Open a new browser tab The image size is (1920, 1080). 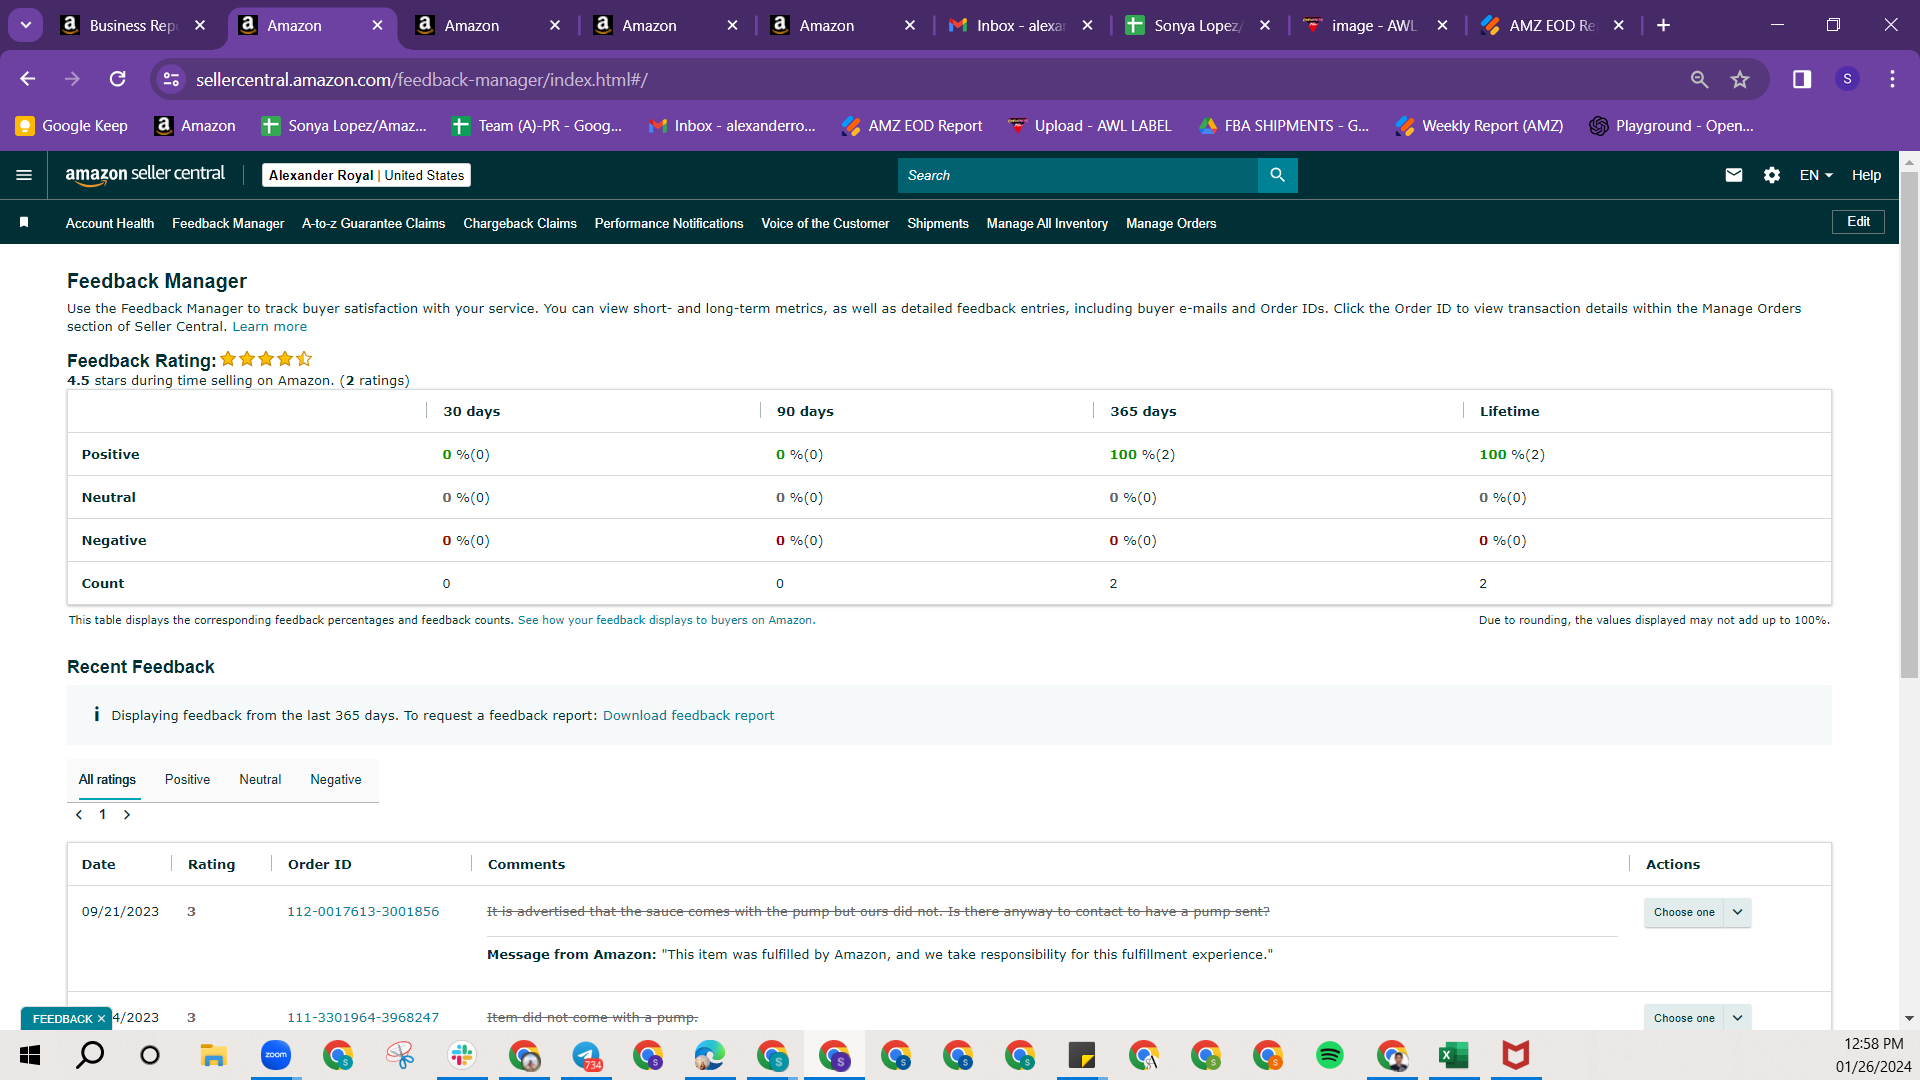[x=1663, y=25]
